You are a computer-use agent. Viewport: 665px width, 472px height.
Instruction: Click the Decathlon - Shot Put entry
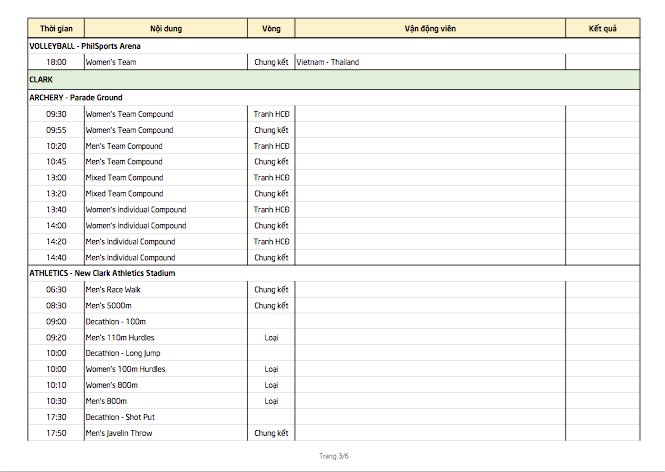[x=120, y=417]
